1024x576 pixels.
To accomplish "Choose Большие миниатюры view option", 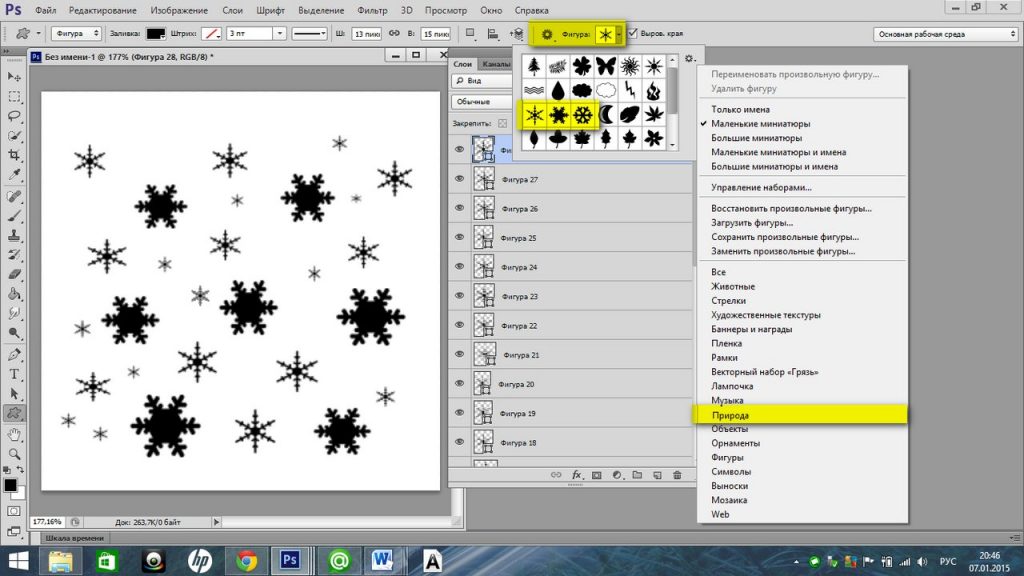I will pos(756,138).
